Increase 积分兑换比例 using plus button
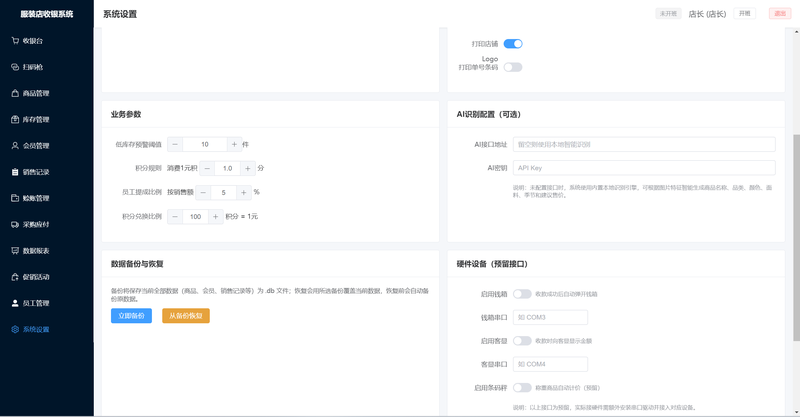Screen dimensions: 800x417 coord(216,216)
